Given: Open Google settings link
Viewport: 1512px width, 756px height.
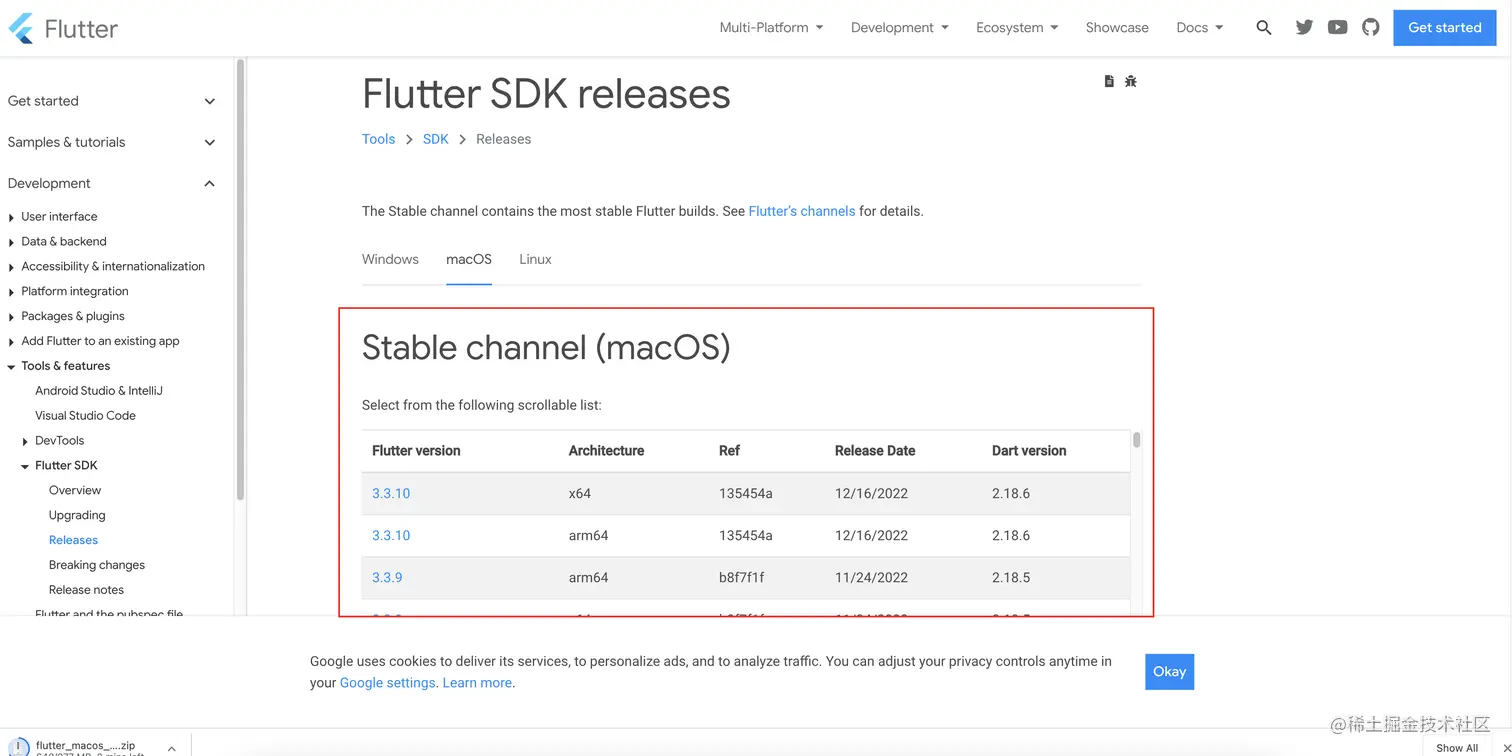Looking at the screenshot, I should 388,683.
